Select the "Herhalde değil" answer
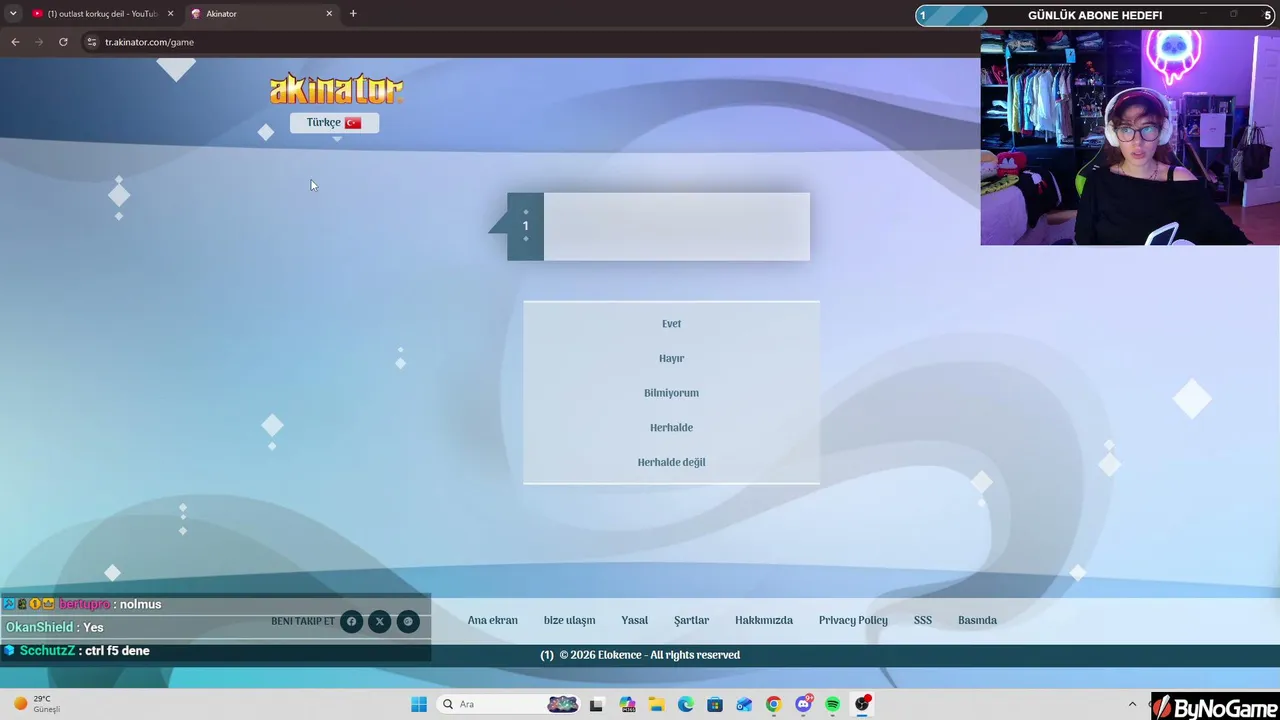The image size is (1280, 720). [x=671, y=462]
